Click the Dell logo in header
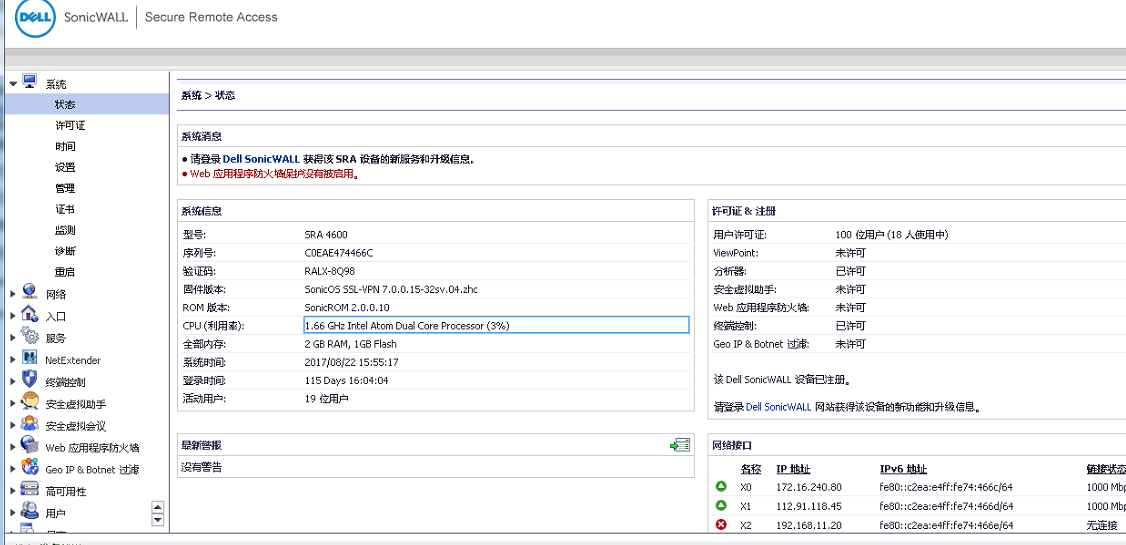The height and width of the screenshot is (545, 1126). (x=36, y=19)
